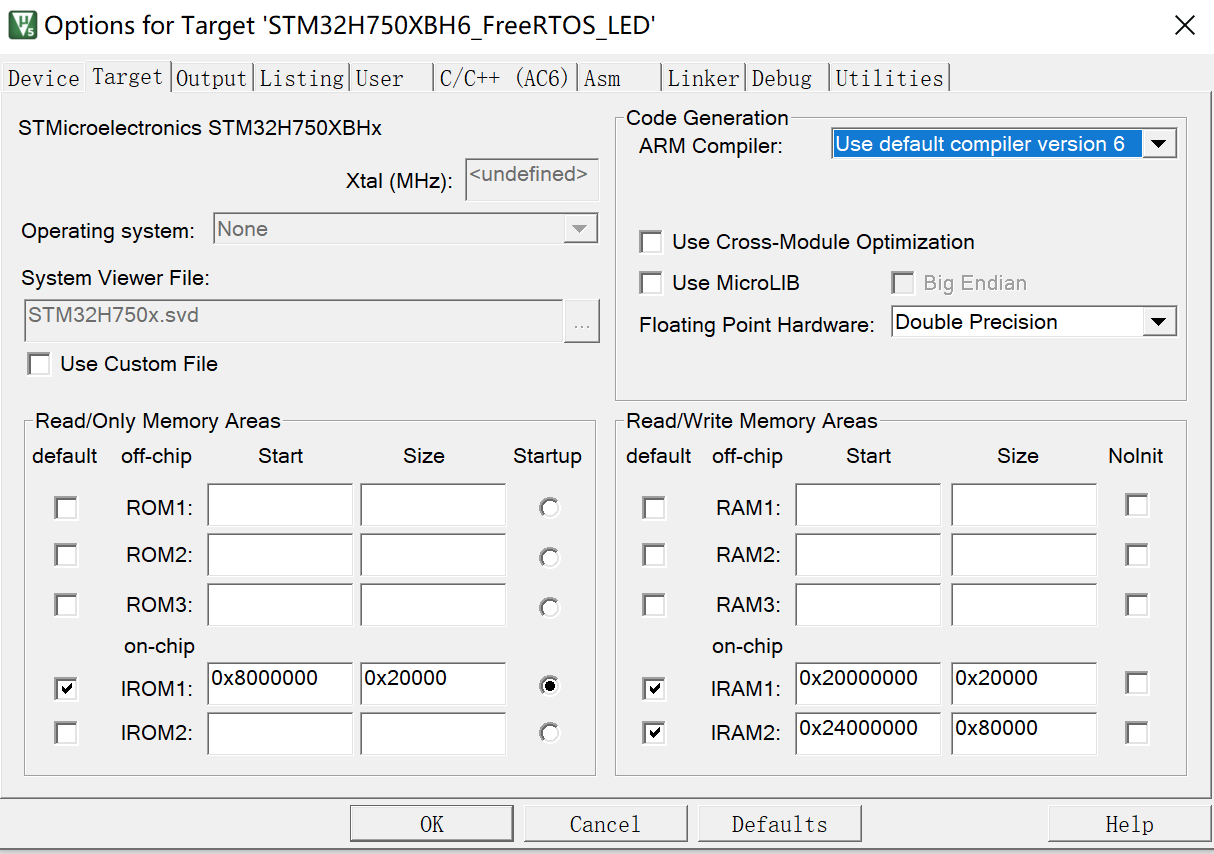This screenshot has width=1214, height=854.
Task: Click the System Viewer File path field
Action: click(293, 322)
